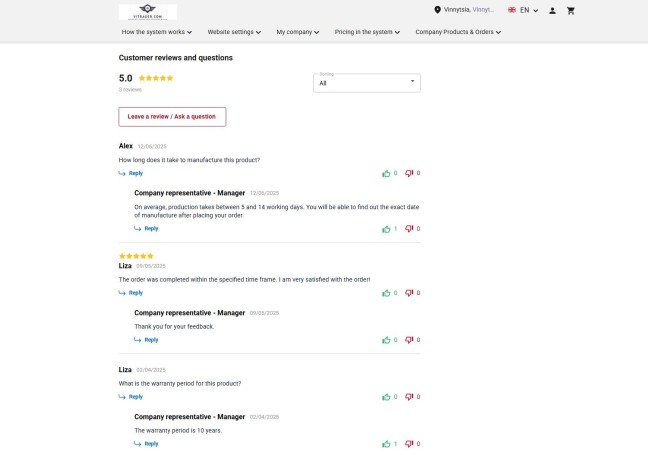
Task: Dislike Liza's warranty period question
Action: (x=409, y=397)
